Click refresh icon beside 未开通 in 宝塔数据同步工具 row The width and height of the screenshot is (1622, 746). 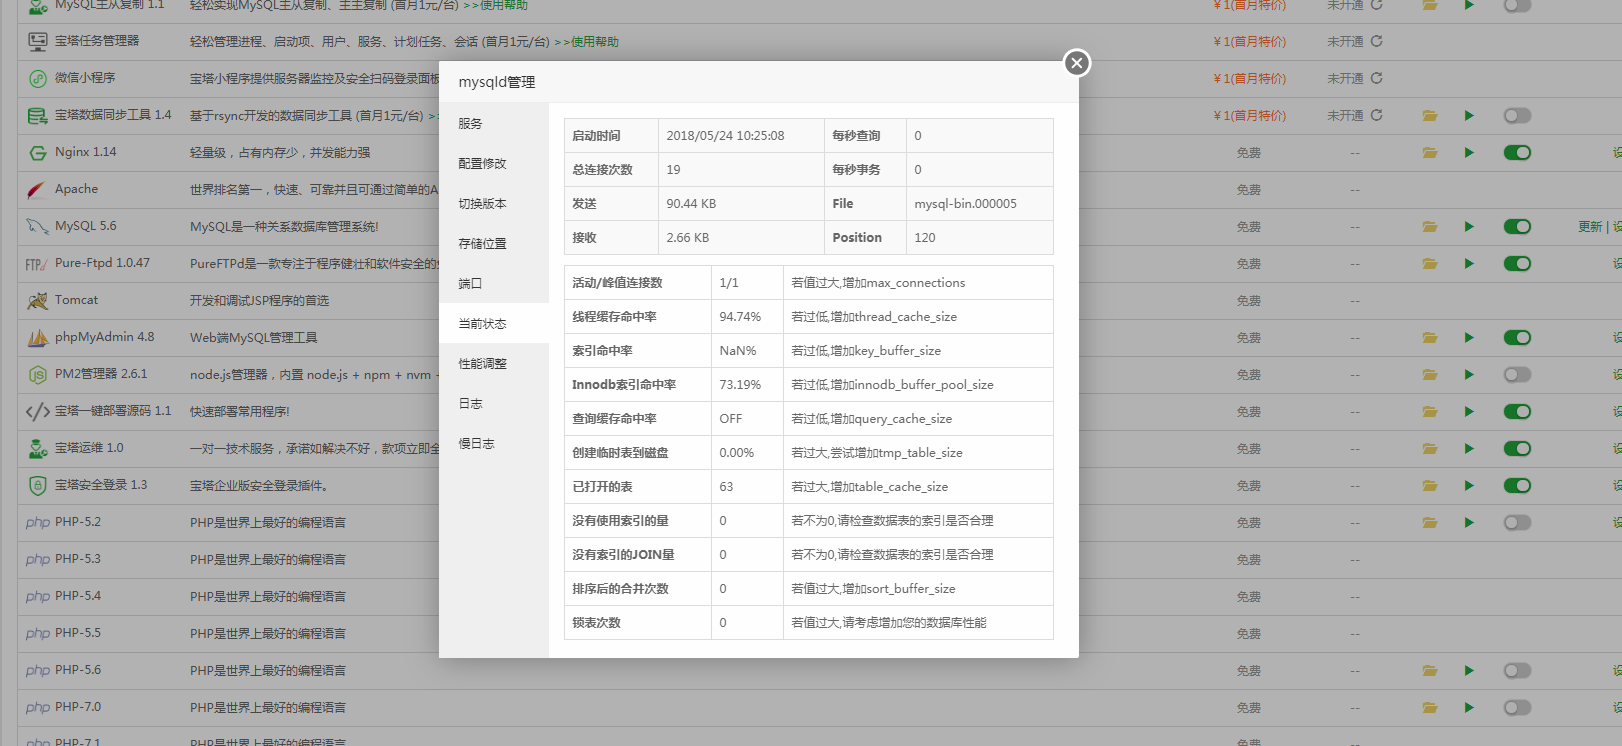point(1377,115)
